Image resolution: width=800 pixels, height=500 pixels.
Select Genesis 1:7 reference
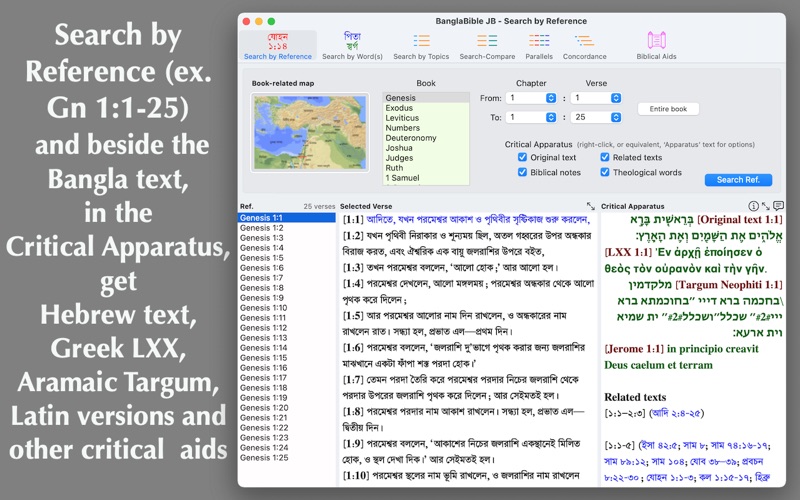point(287,278)
